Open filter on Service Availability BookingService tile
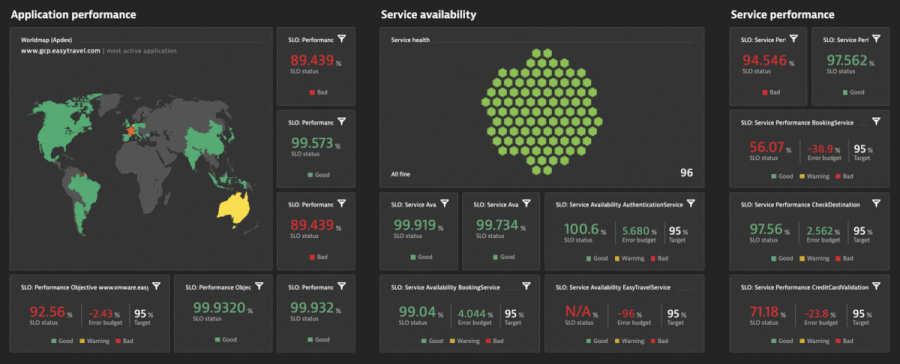This screenshot has height=364, width=900. tap(526, 286)
